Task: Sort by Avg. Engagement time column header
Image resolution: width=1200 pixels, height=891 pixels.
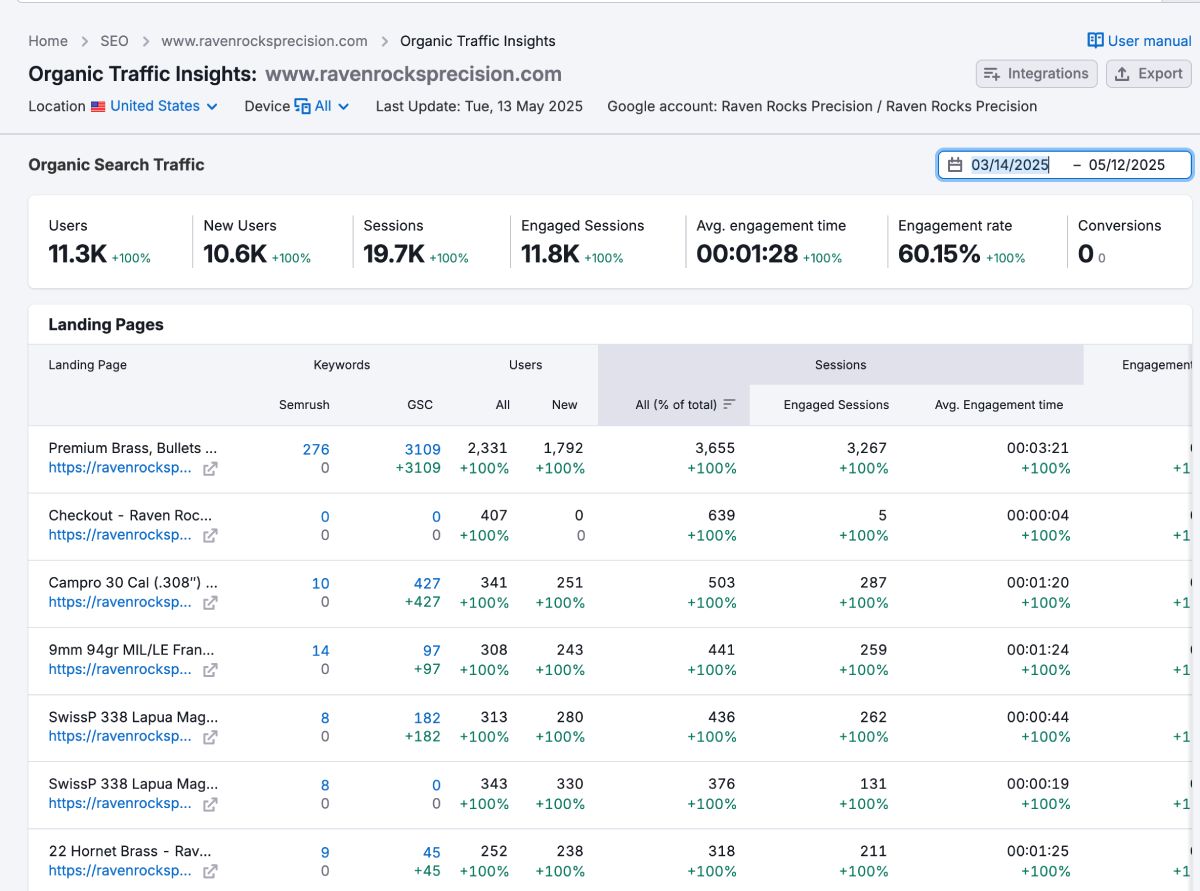Action: 999,405
